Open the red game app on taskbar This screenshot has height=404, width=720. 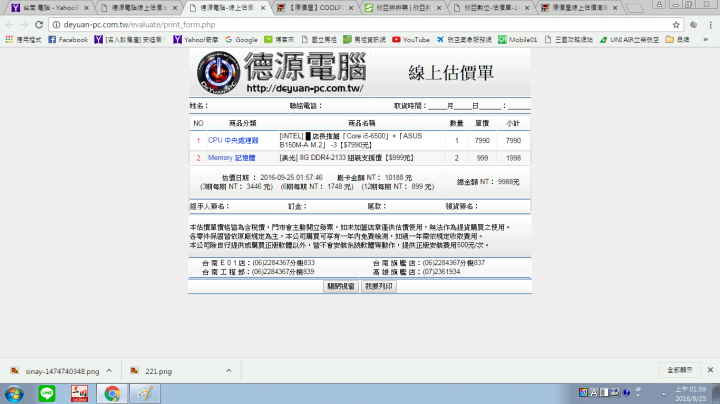tap(79, 394)
